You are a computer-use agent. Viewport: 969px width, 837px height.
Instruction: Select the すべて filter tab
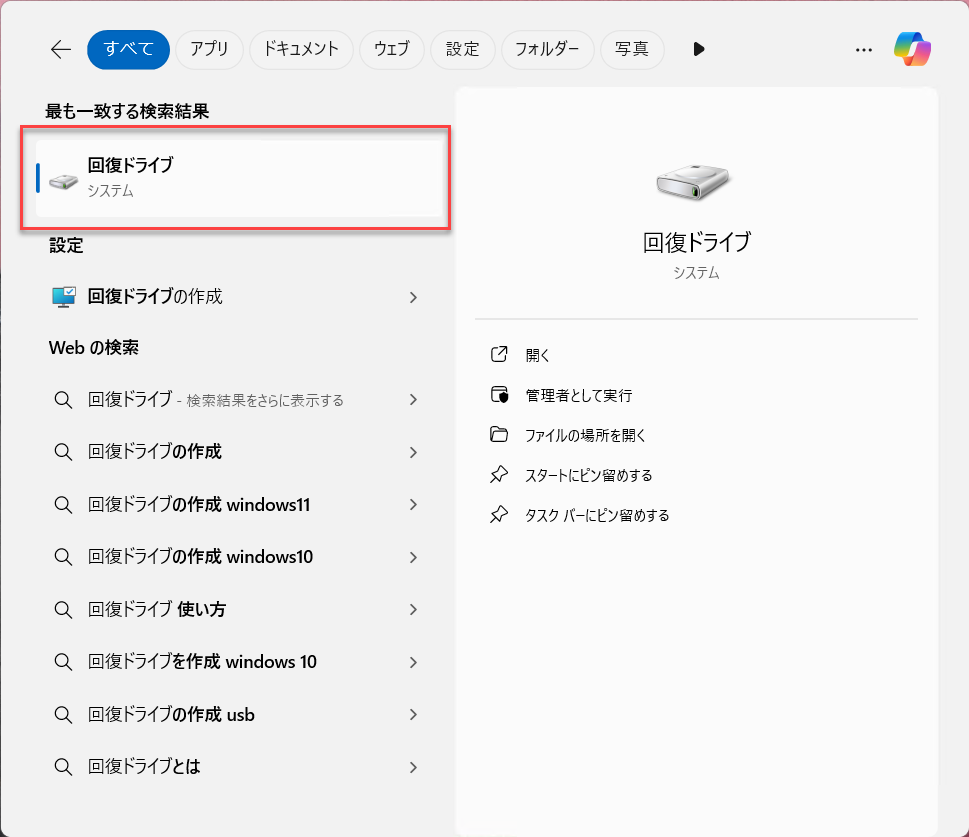click(x=129, y=49)
